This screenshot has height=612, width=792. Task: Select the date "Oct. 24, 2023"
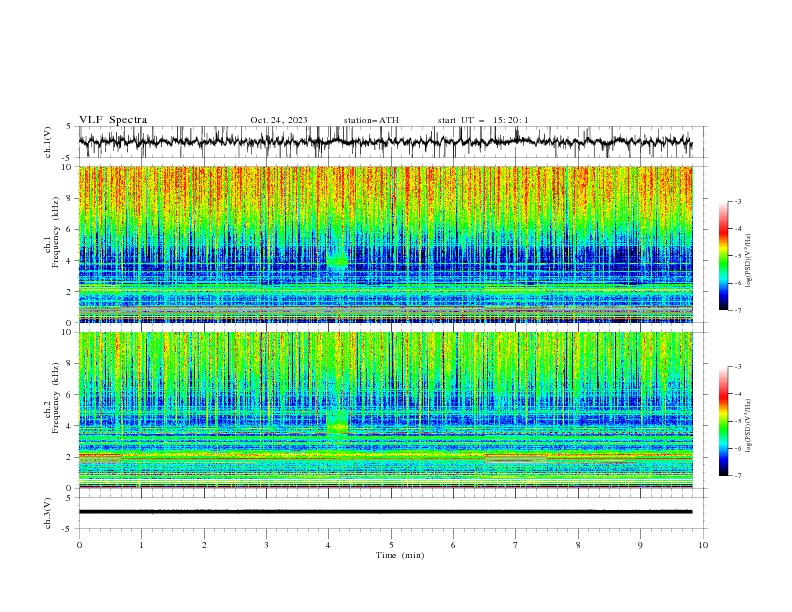pos(279,120)
